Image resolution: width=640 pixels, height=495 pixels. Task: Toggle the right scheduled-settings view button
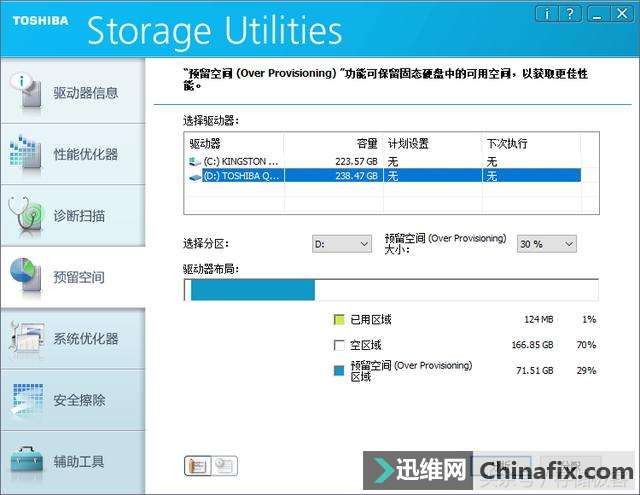click(x=224, y=466)
